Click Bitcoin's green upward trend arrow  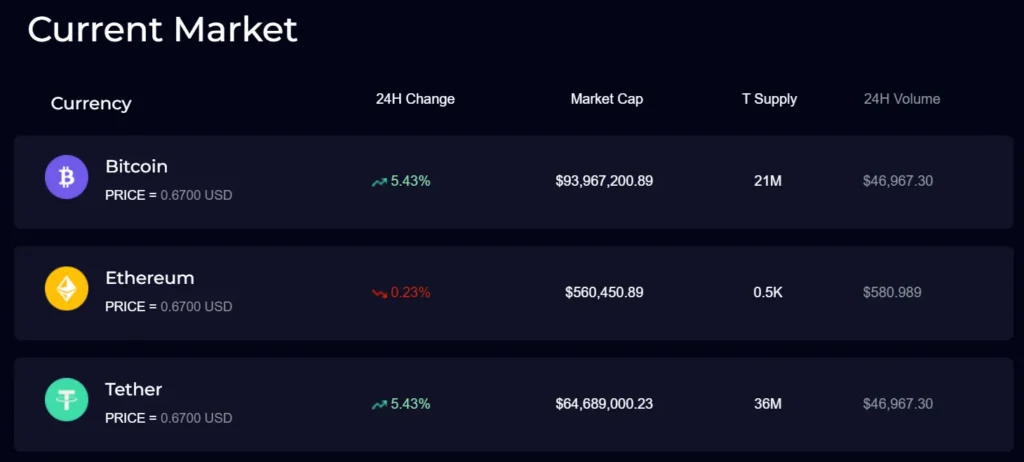(379, 182)
